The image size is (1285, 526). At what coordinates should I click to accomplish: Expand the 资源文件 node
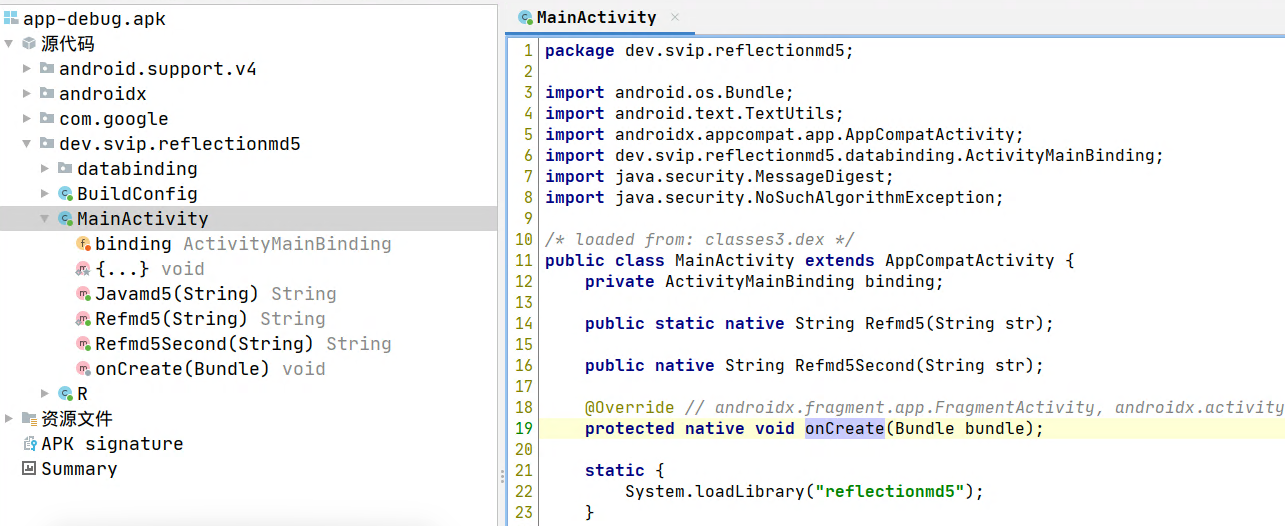click(9, 419)
